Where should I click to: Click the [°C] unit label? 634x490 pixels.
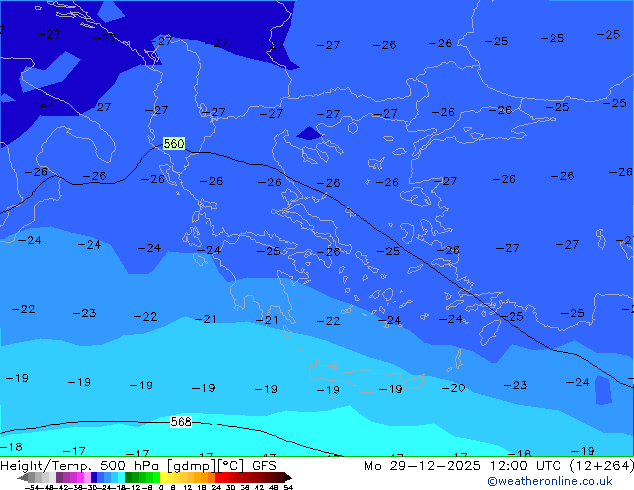[232, 466]
